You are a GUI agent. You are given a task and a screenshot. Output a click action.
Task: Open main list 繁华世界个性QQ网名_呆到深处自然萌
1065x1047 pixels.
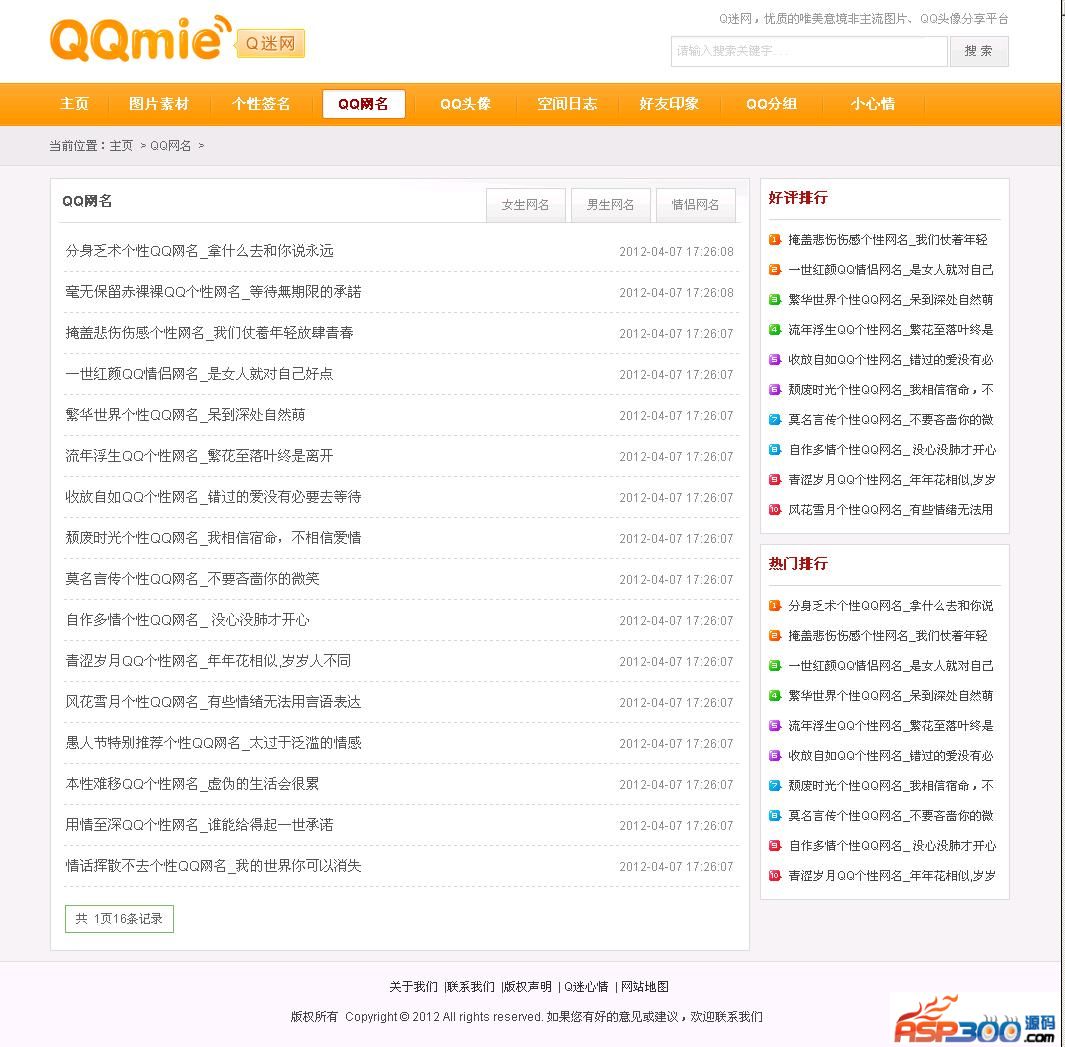pos(185,415)
